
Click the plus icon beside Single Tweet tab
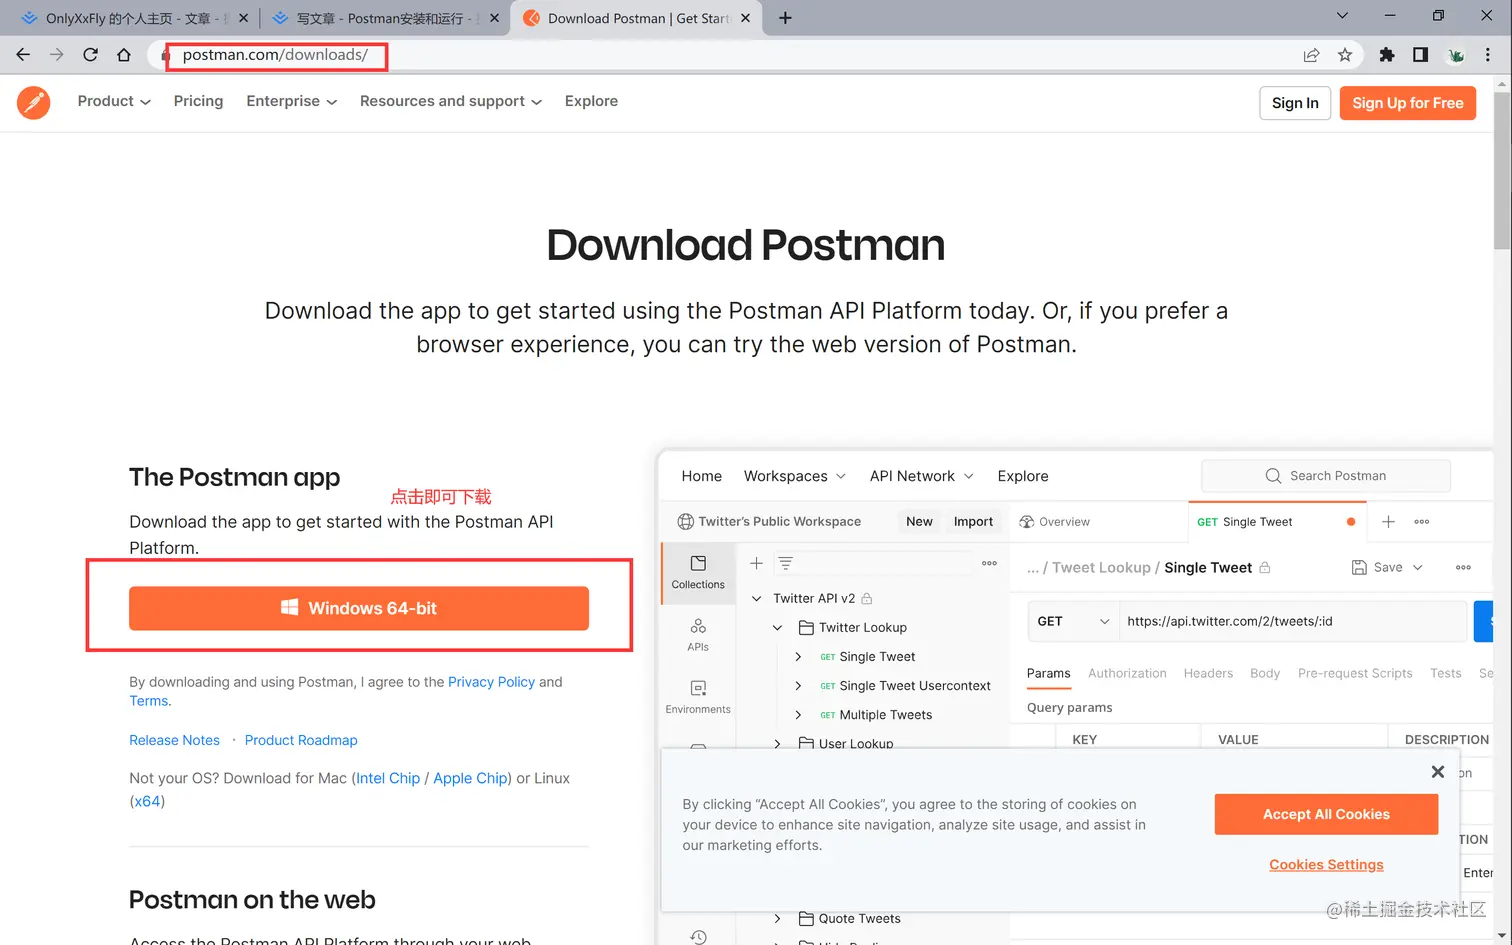click(1388, 522)
